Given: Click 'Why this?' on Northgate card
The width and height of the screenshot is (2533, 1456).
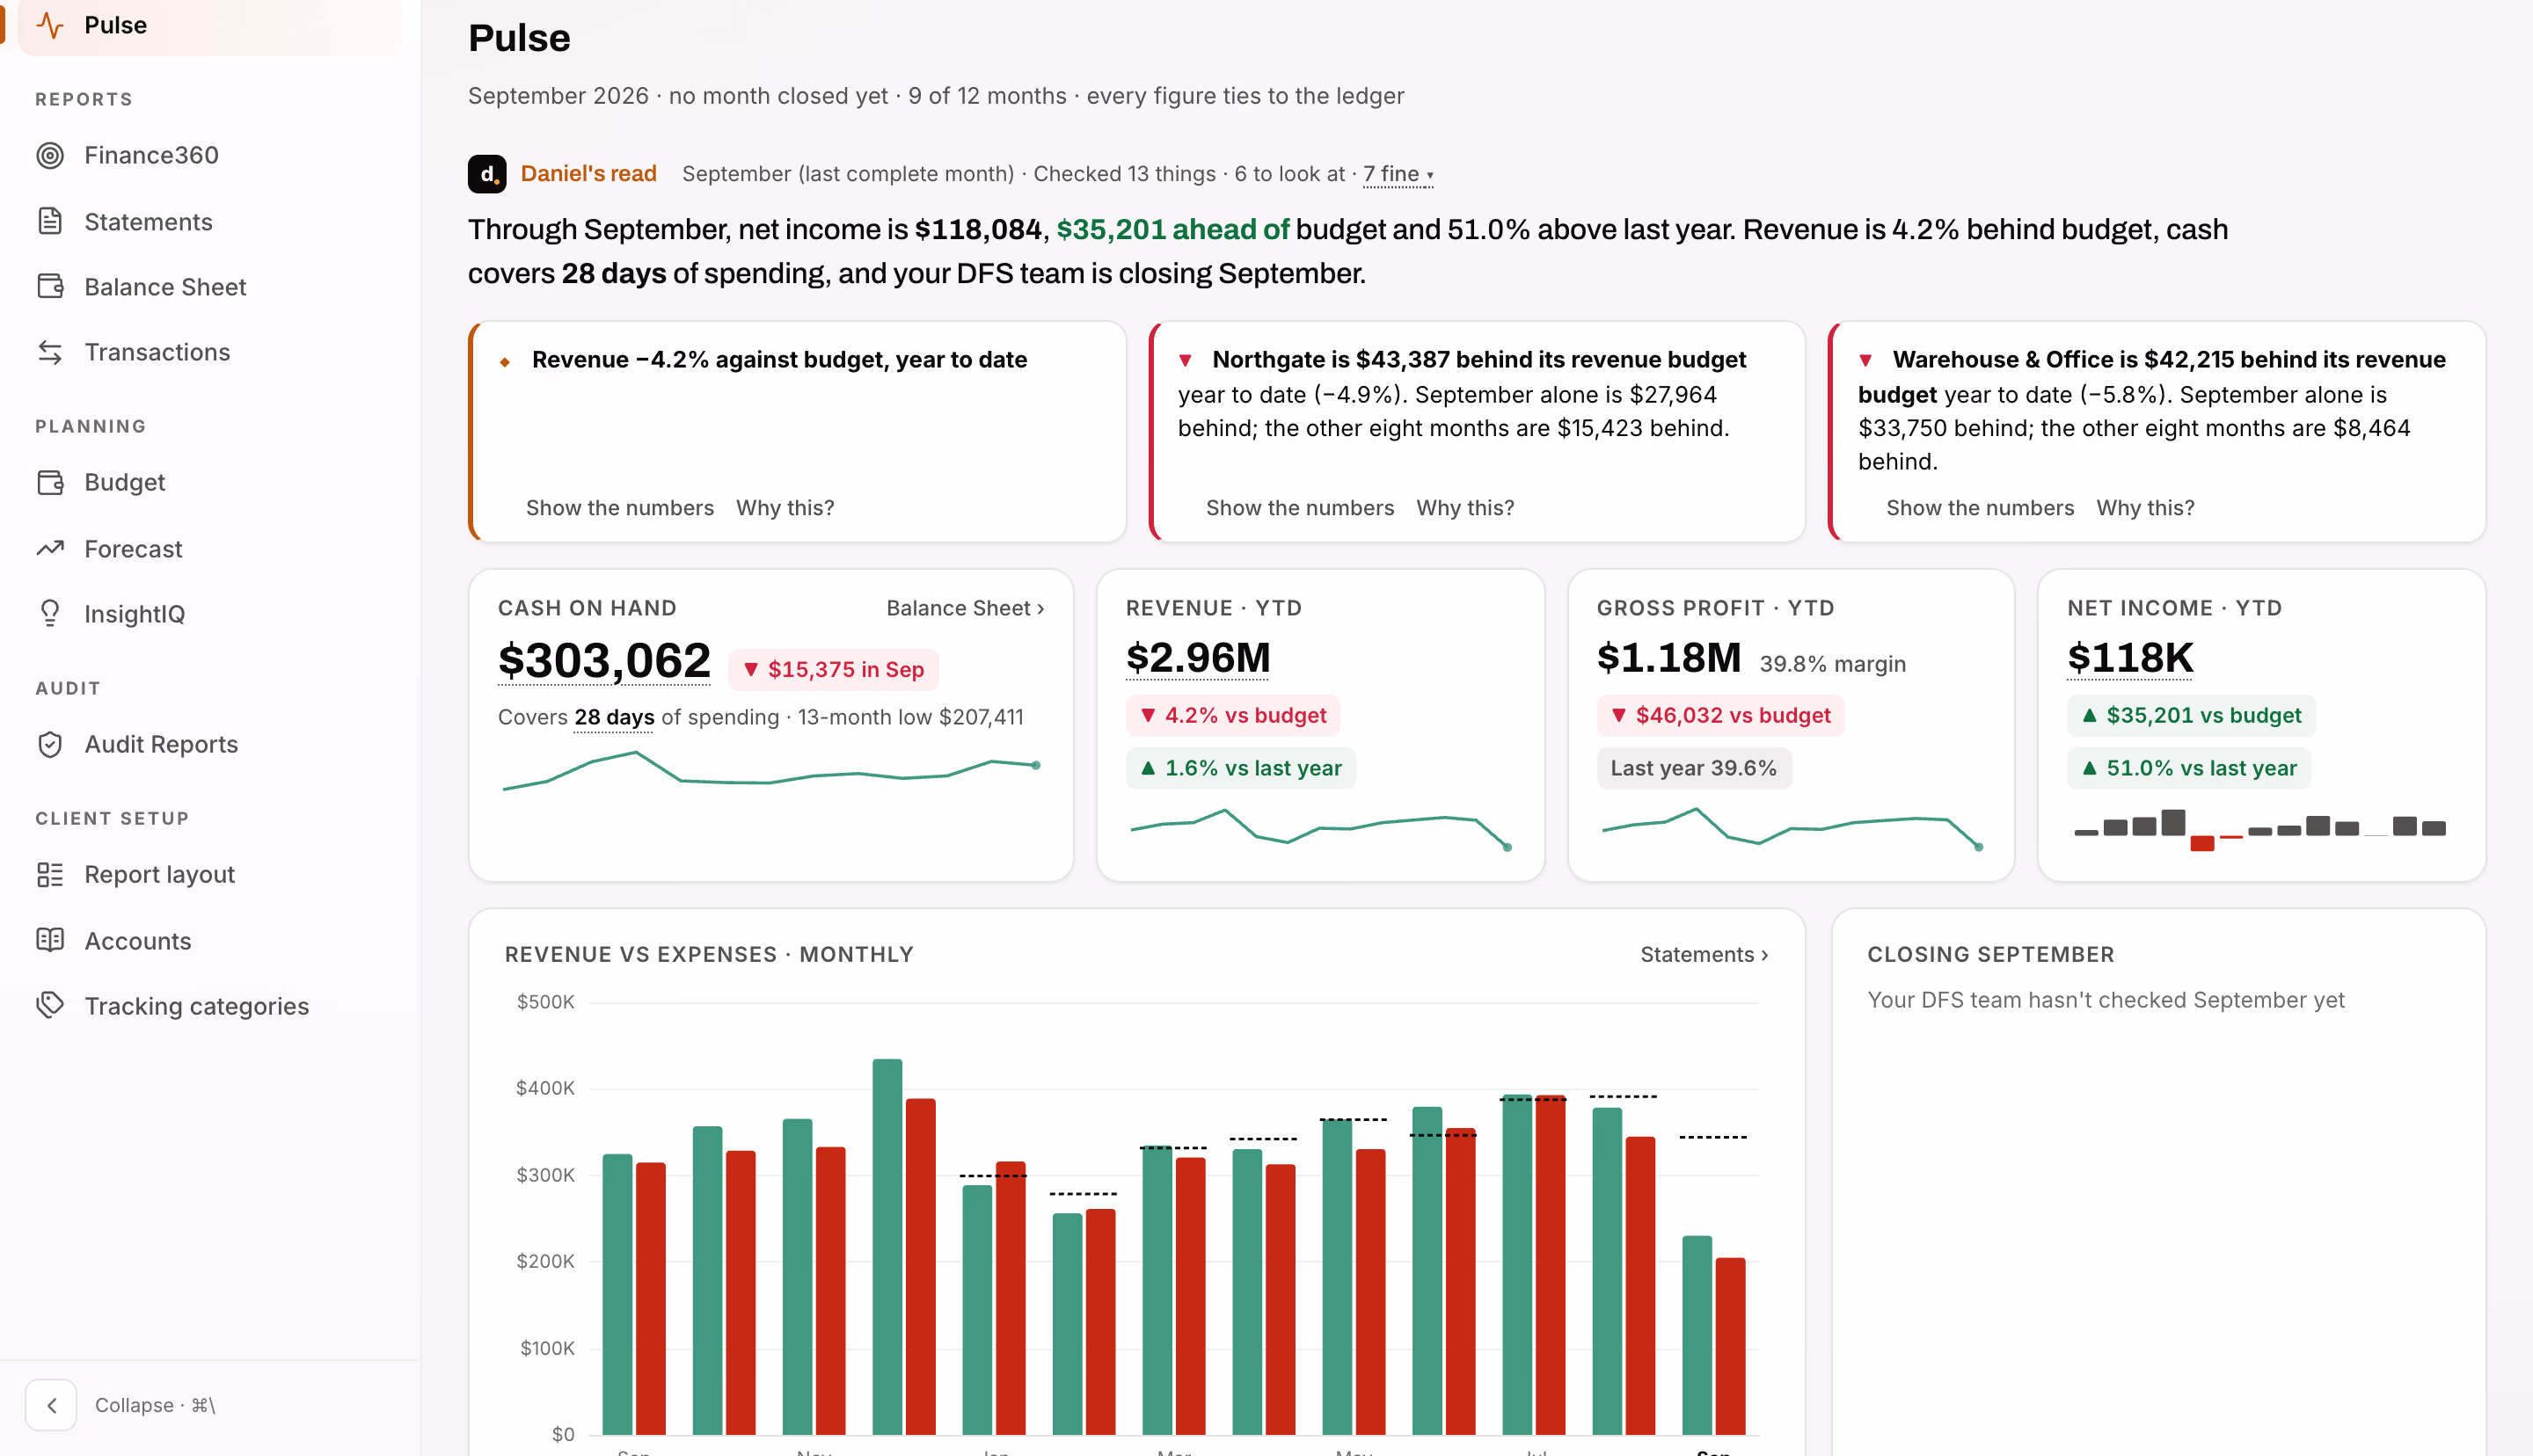Looking at the screenshot, I should pos(1465,508).
